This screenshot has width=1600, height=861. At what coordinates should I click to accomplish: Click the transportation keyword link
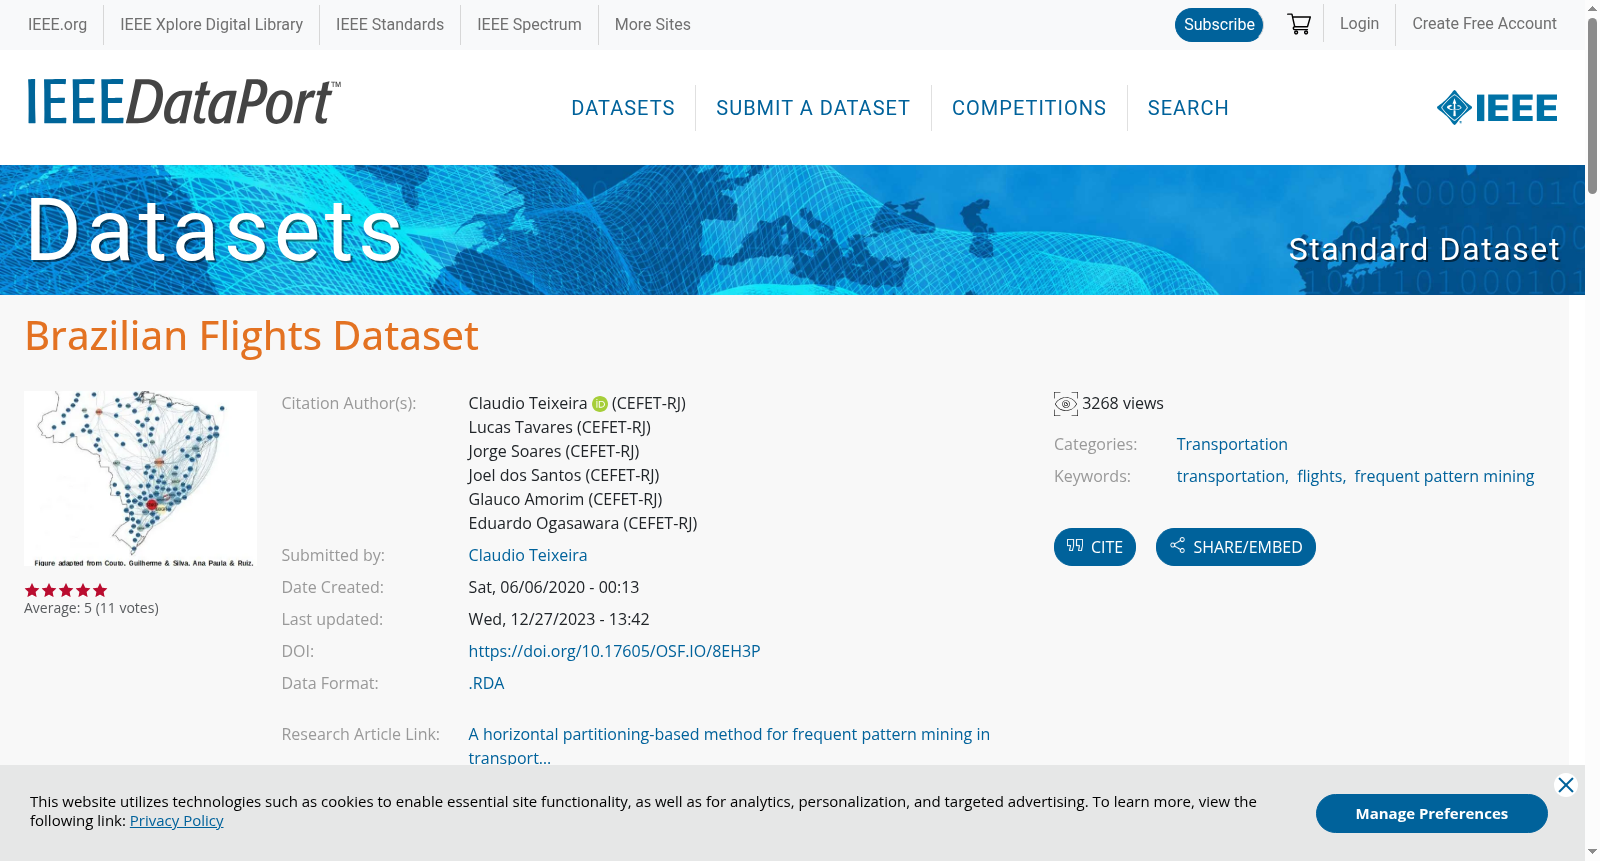pyautogui.click(x=1231, y=476)
